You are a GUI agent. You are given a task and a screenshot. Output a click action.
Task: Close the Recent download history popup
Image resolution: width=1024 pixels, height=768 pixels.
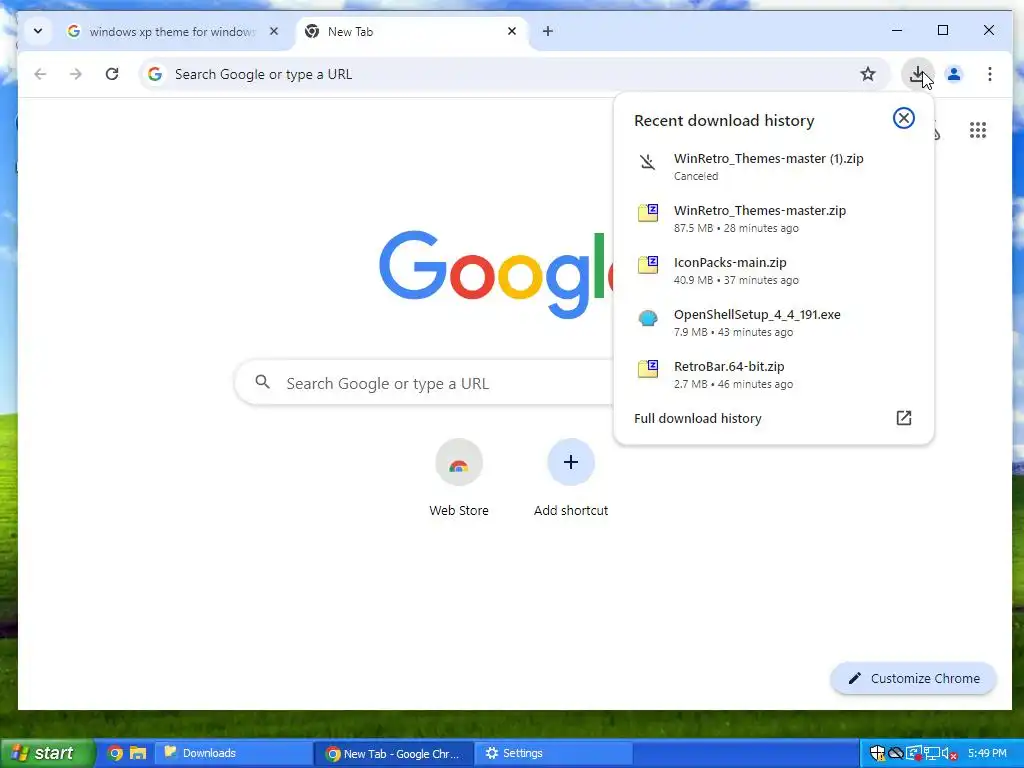click(x=904, y=118)
